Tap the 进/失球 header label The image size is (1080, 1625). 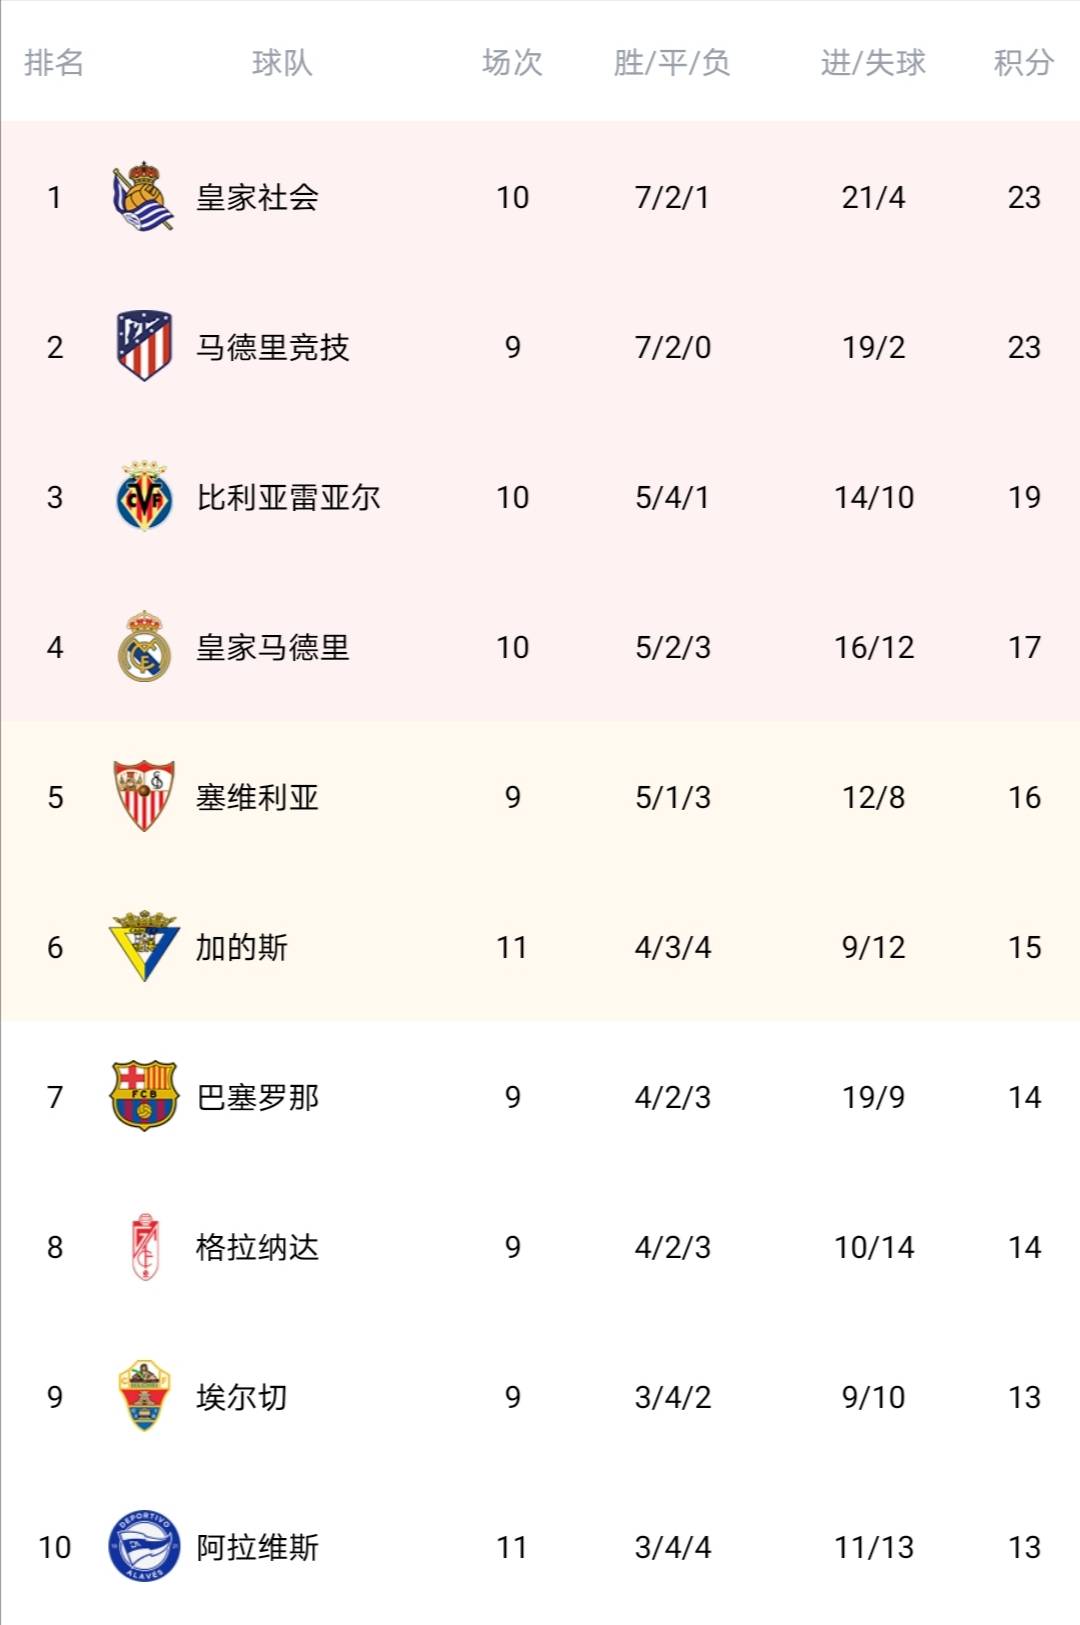873,63
